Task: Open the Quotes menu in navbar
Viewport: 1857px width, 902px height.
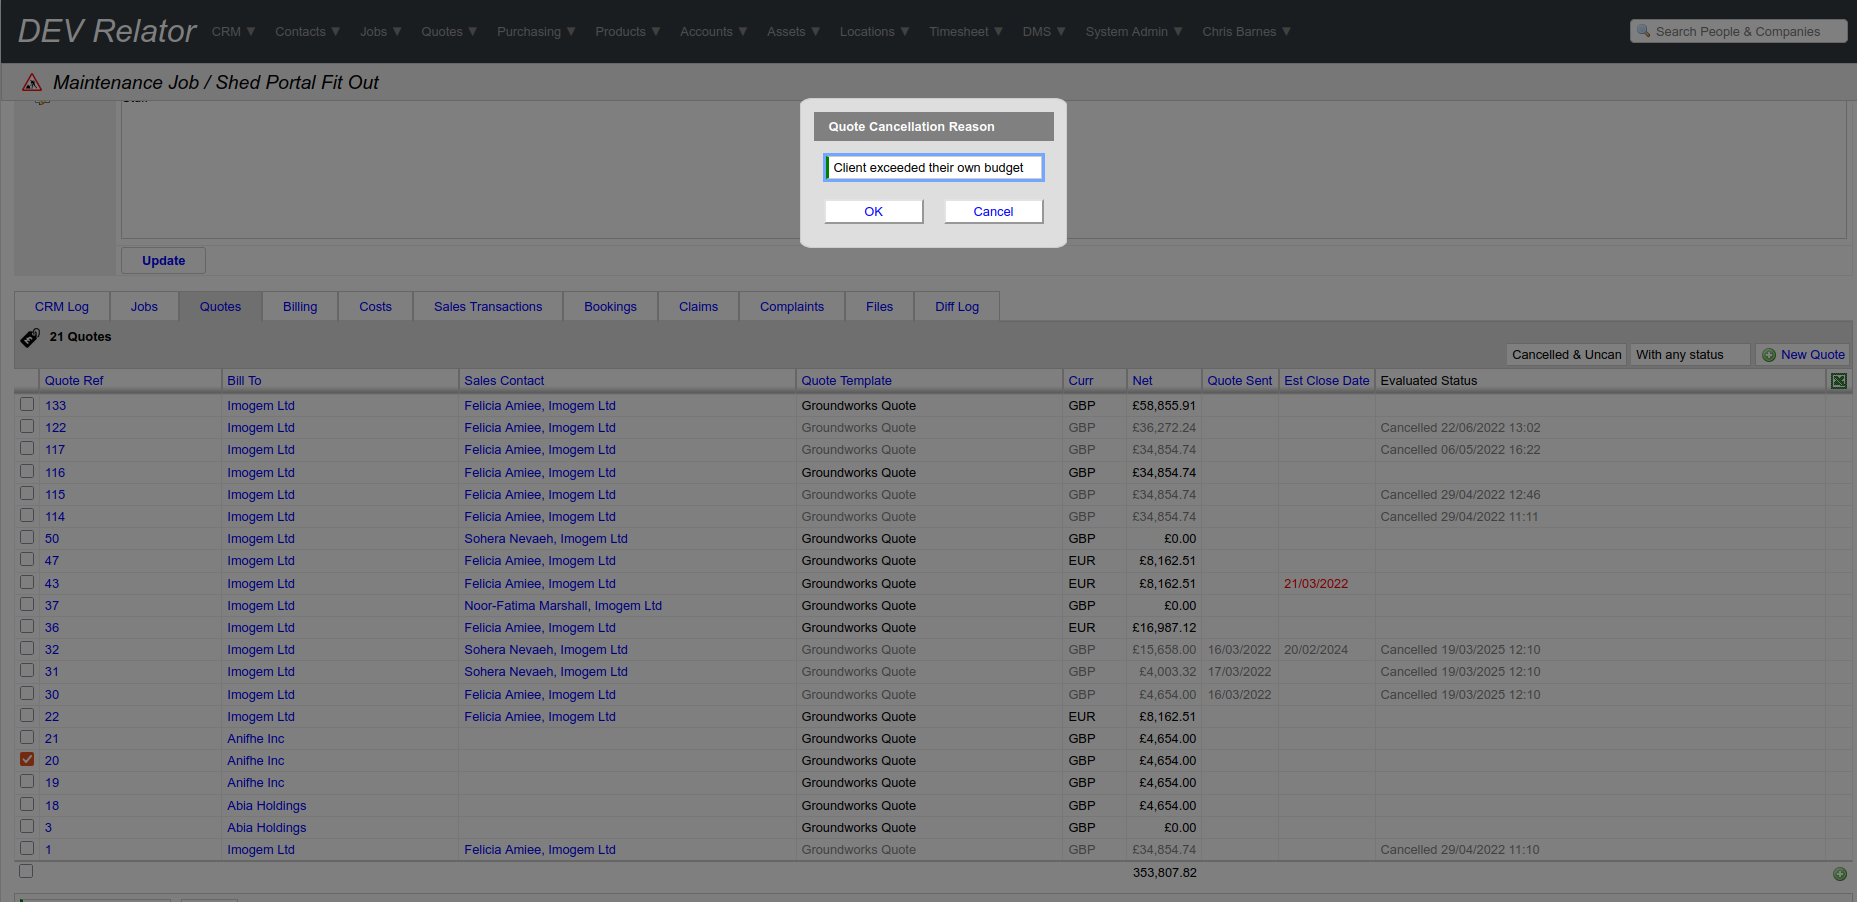Action: (x=449, y=32)
